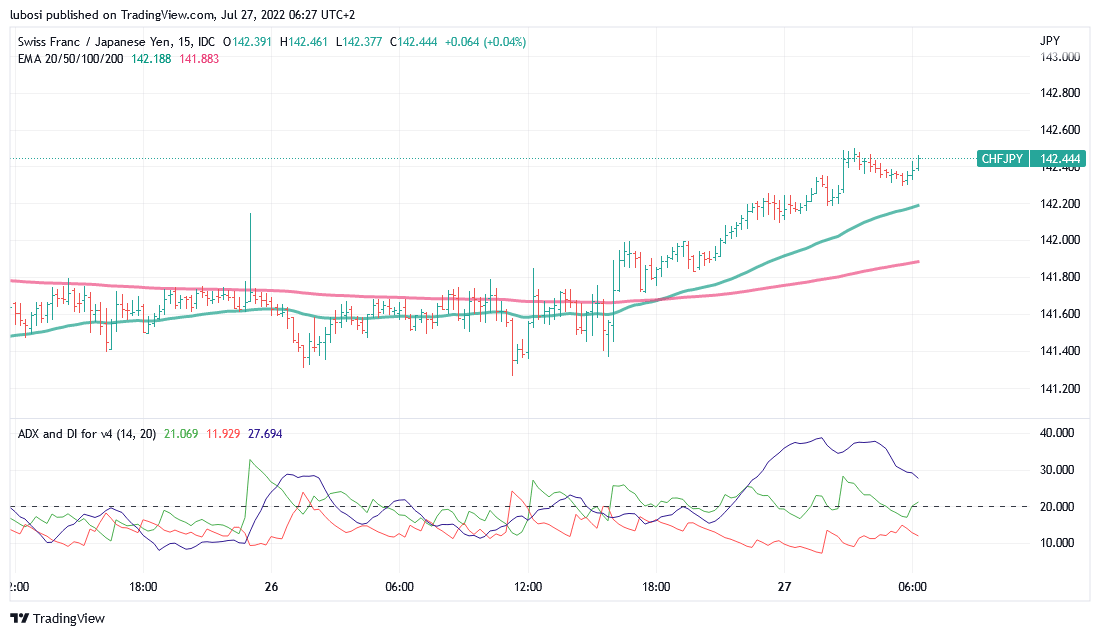
Task: Select the EMA 20/50/100/200 indicator legend
Action: pyautogui.click(x=71, y=58)
